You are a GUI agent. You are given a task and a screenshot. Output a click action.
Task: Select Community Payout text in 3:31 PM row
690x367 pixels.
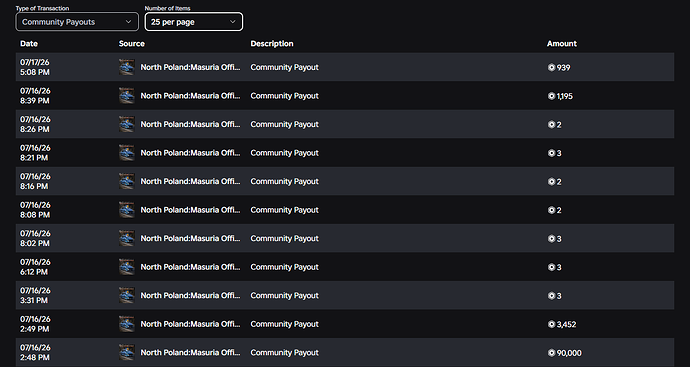[284, 295]
